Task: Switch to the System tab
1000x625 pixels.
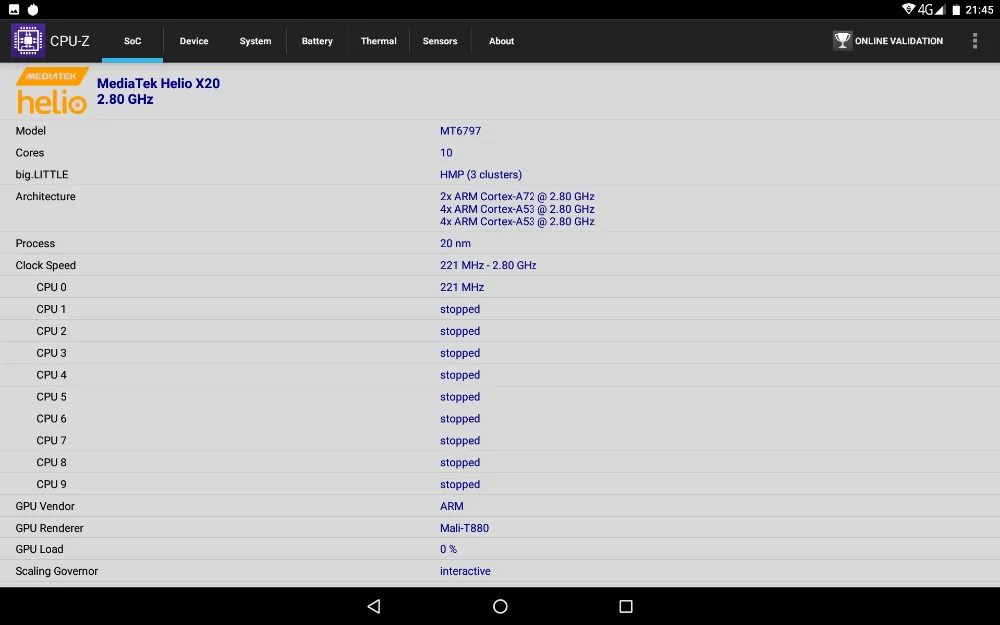Action: click(x=255, y=41)
